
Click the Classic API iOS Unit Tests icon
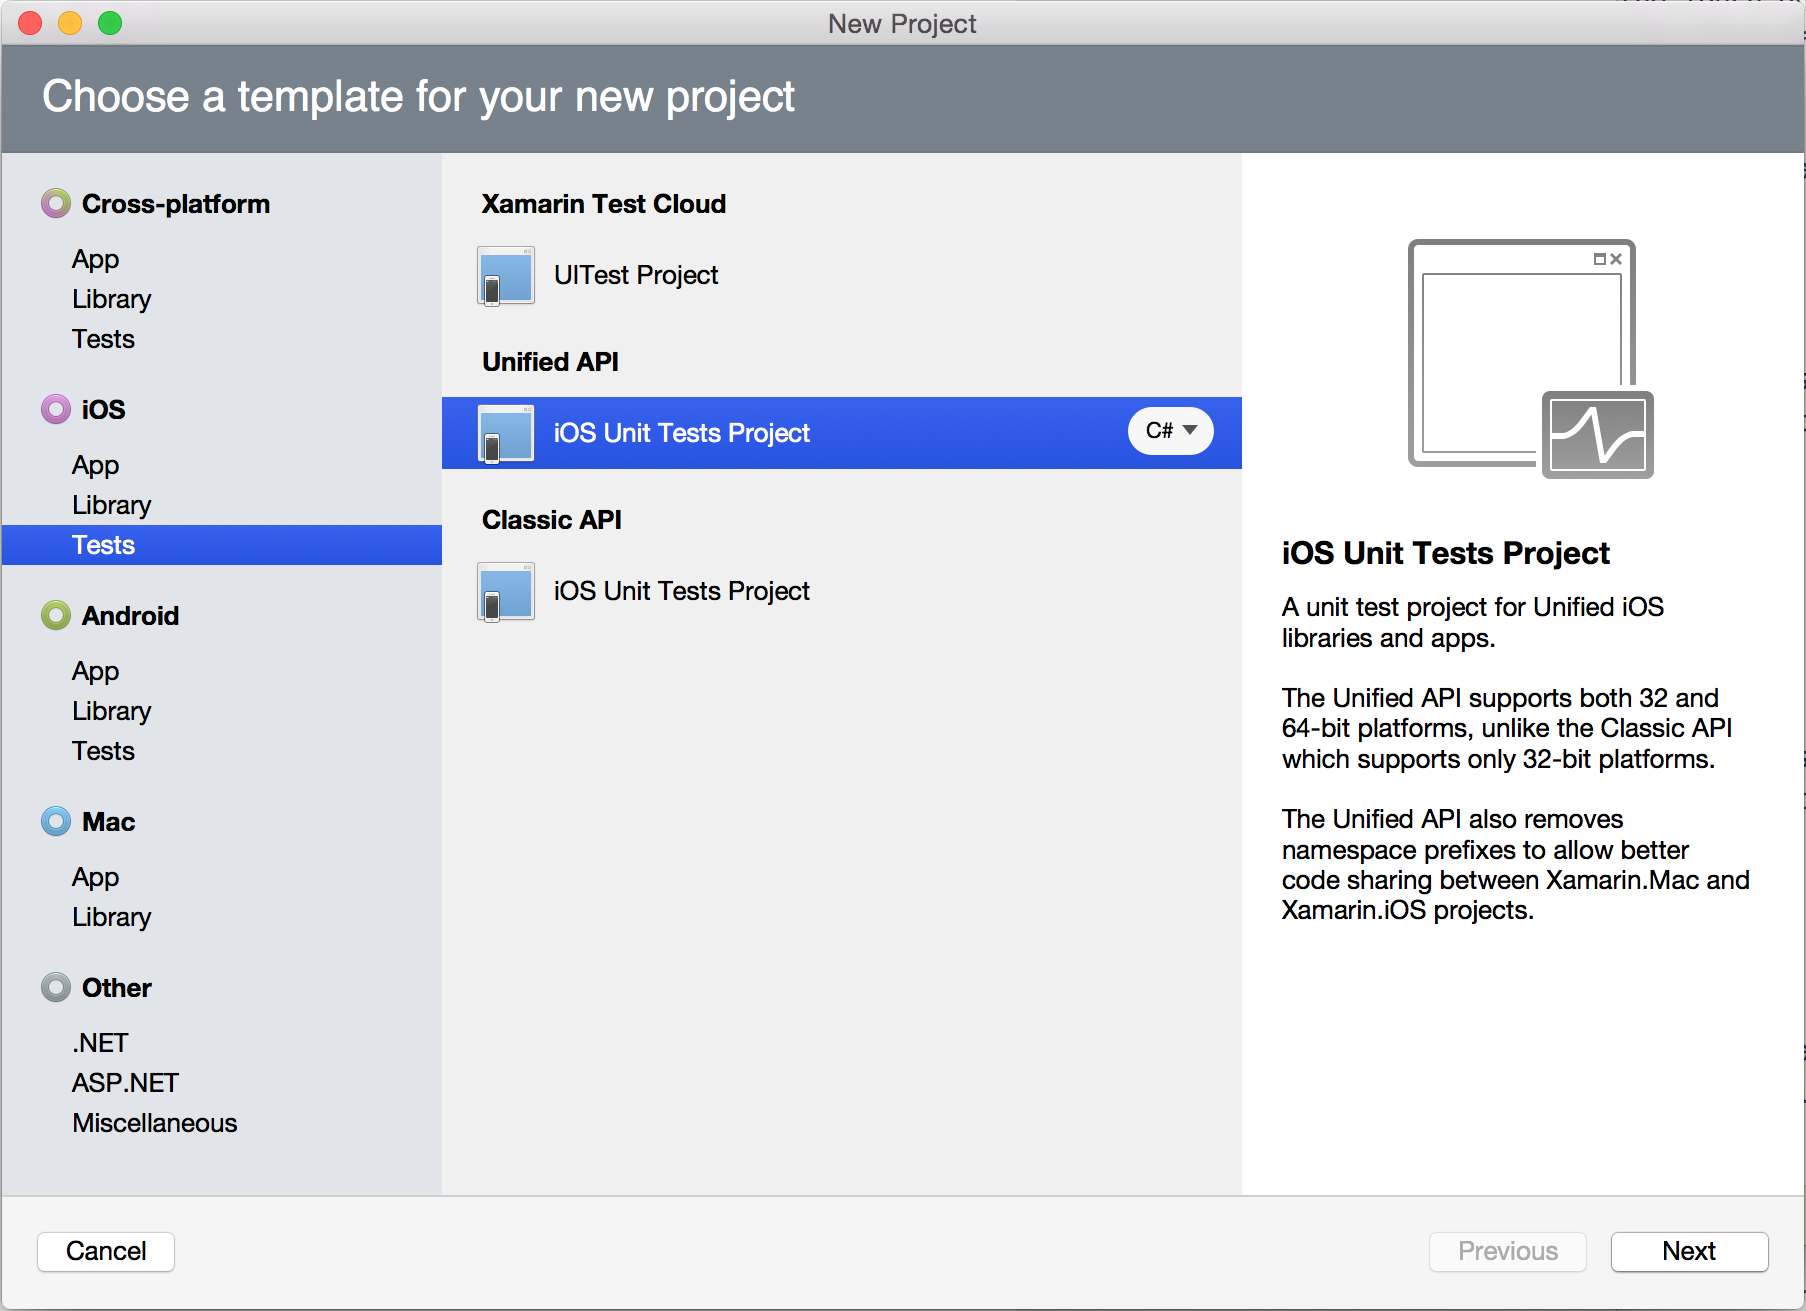(506, 591)
